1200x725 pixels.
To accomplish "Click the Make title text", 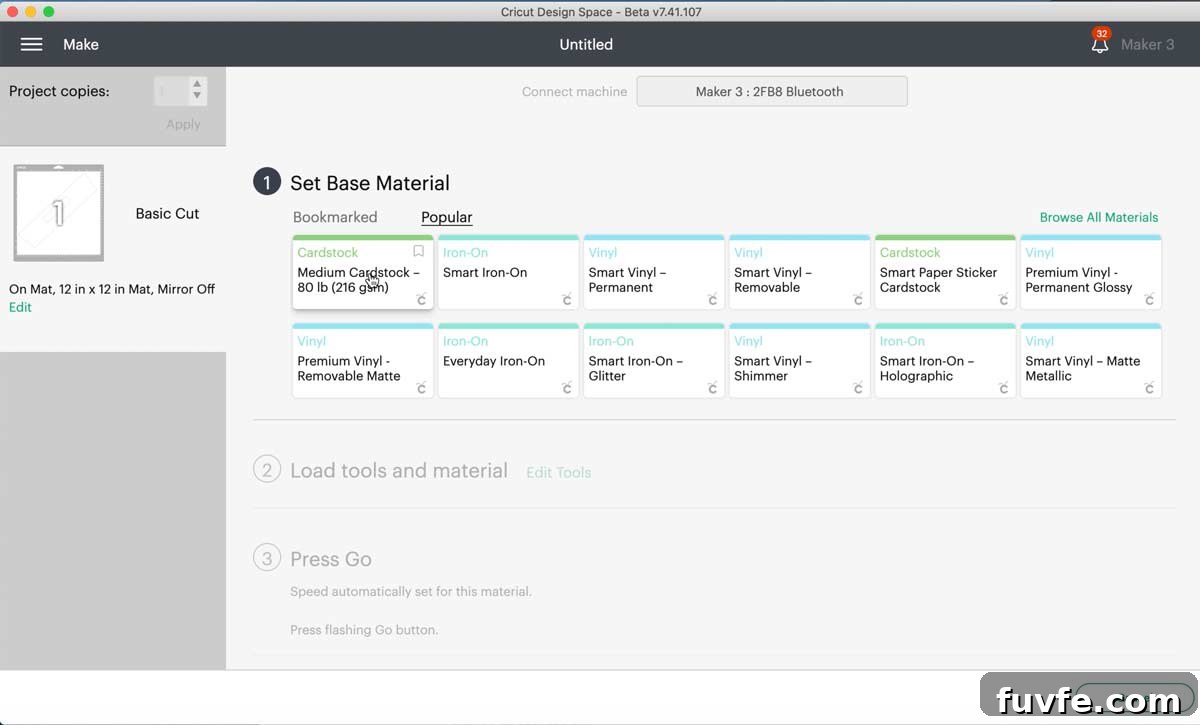I will pyautogui.click(x=81, y=44).
